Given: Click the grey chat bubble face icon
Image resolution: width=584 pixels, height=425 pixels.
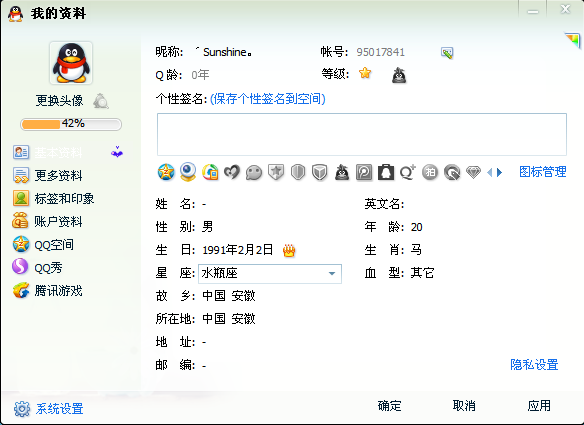Looking at the screenshot, I should (254, 173).
